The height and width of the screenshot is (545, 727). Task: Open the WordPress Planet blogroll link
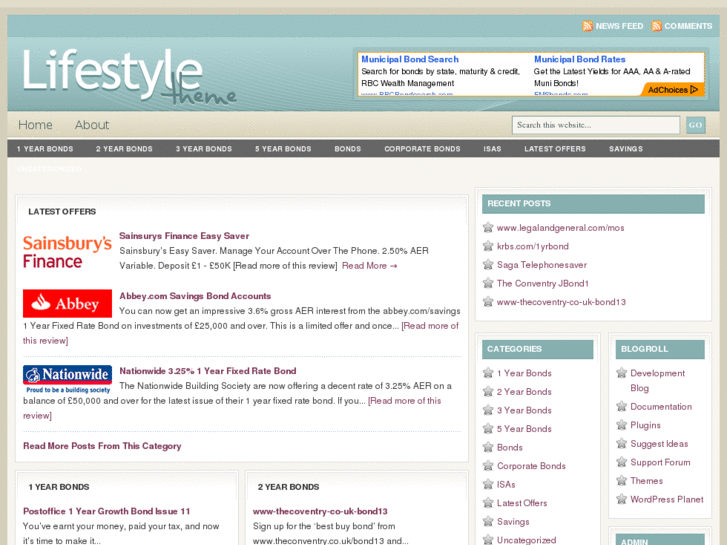(x=667, y=500)
